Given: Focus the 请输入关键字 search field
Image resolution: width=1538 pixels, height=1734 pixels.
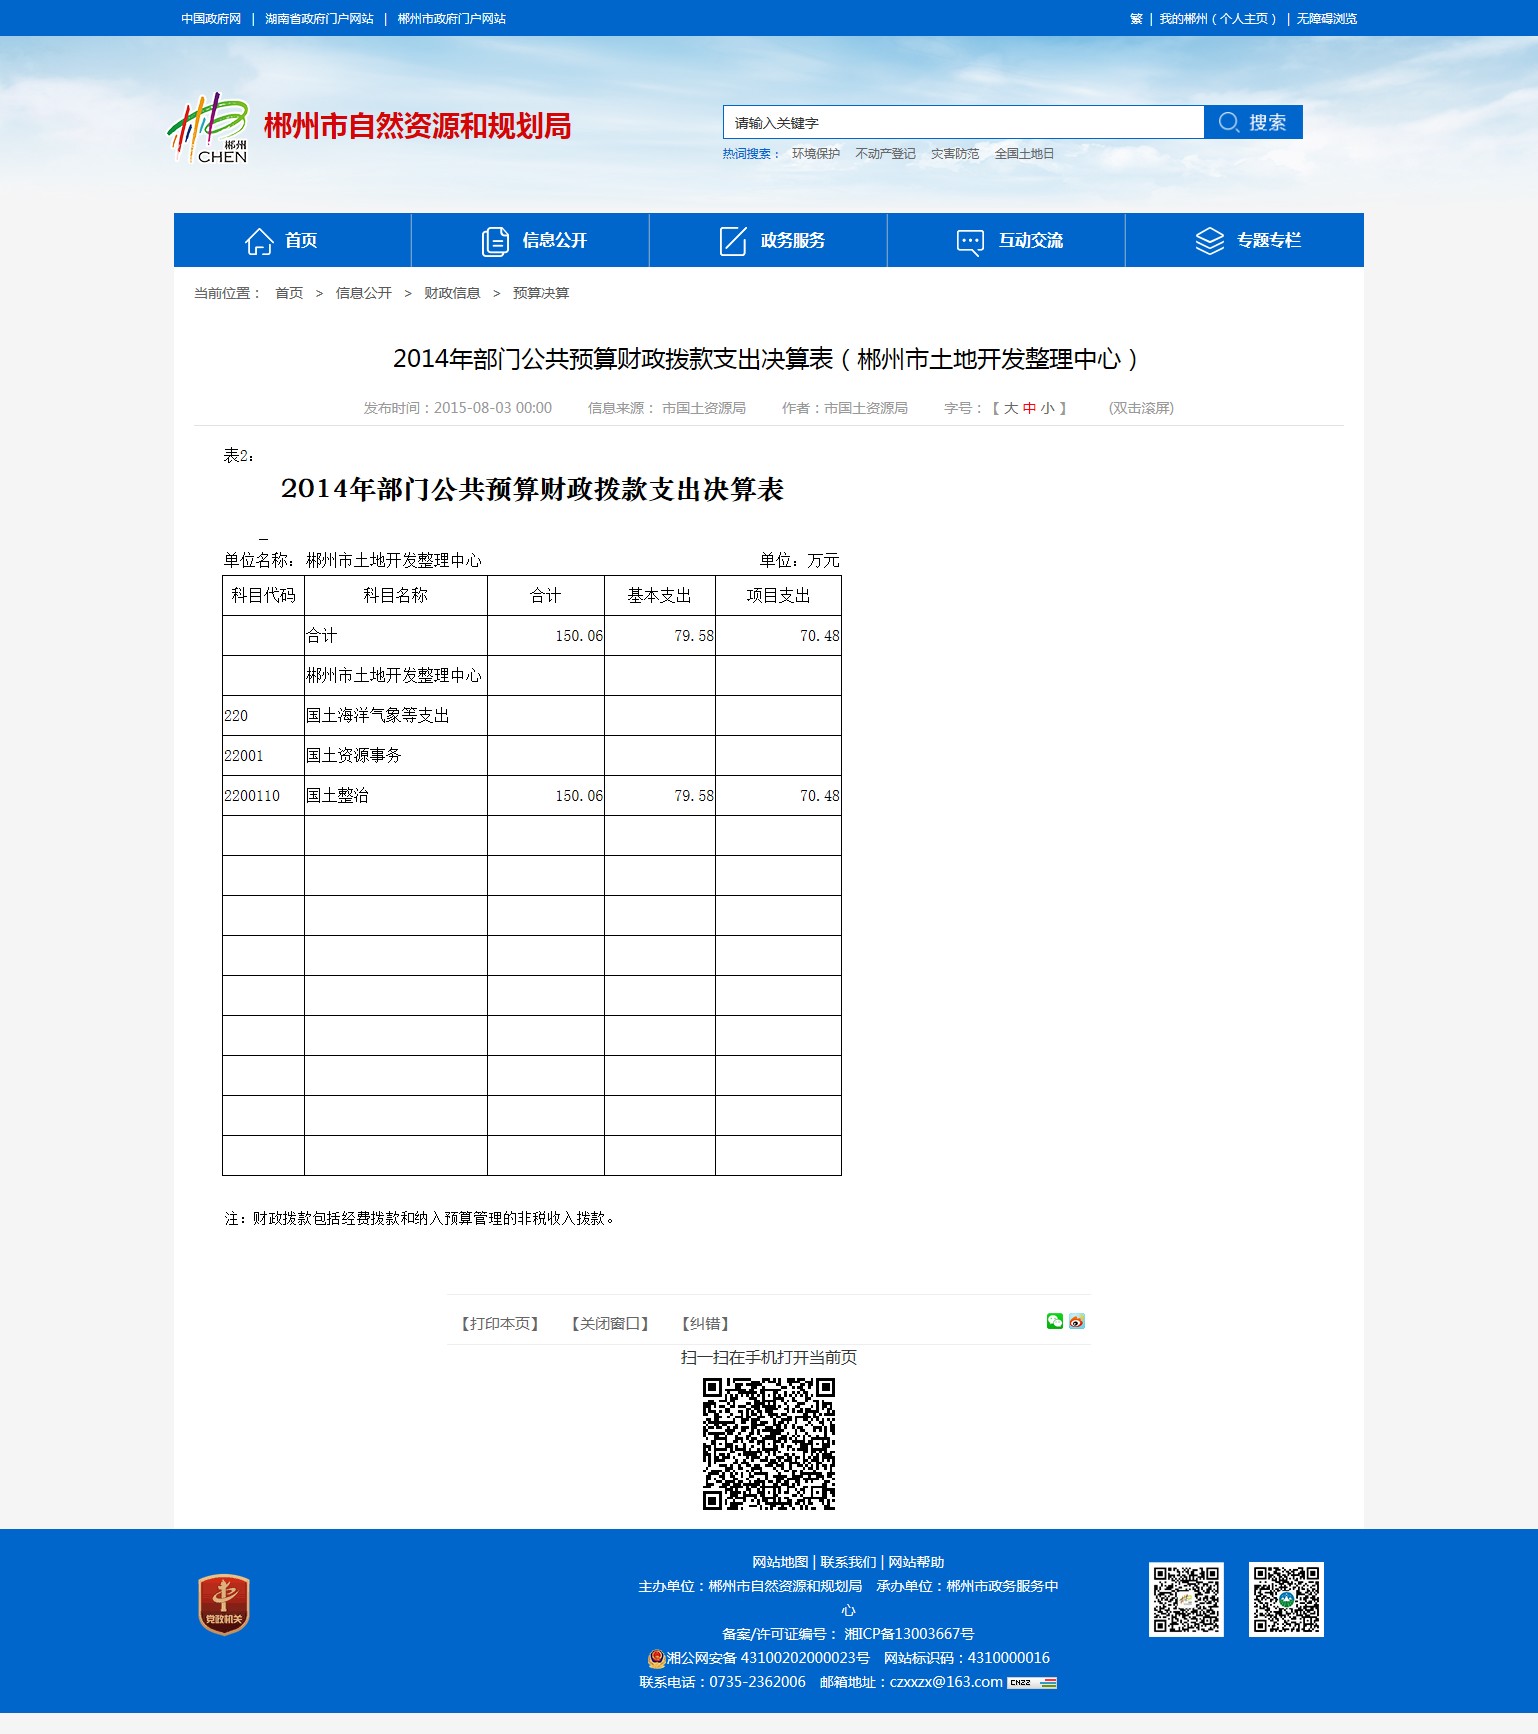Looking at the screenshot, I should point(963,122).
